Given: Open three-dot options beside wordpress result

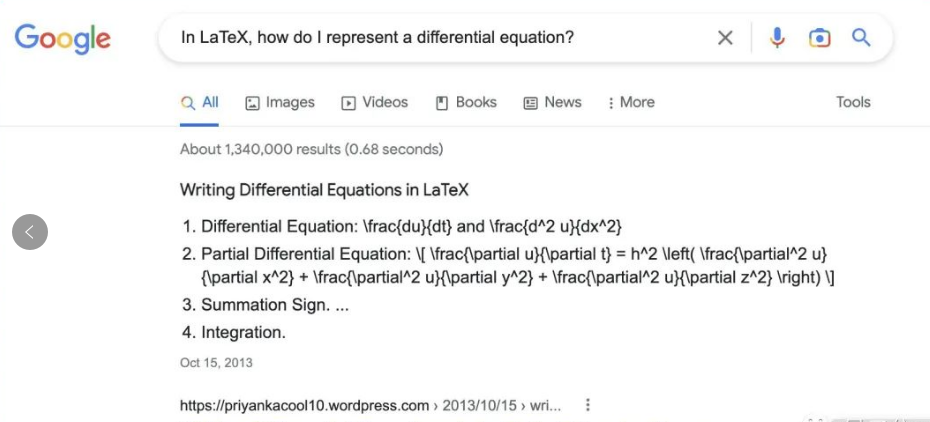Looking at the screenshot, I should click(x=587, y=405).
